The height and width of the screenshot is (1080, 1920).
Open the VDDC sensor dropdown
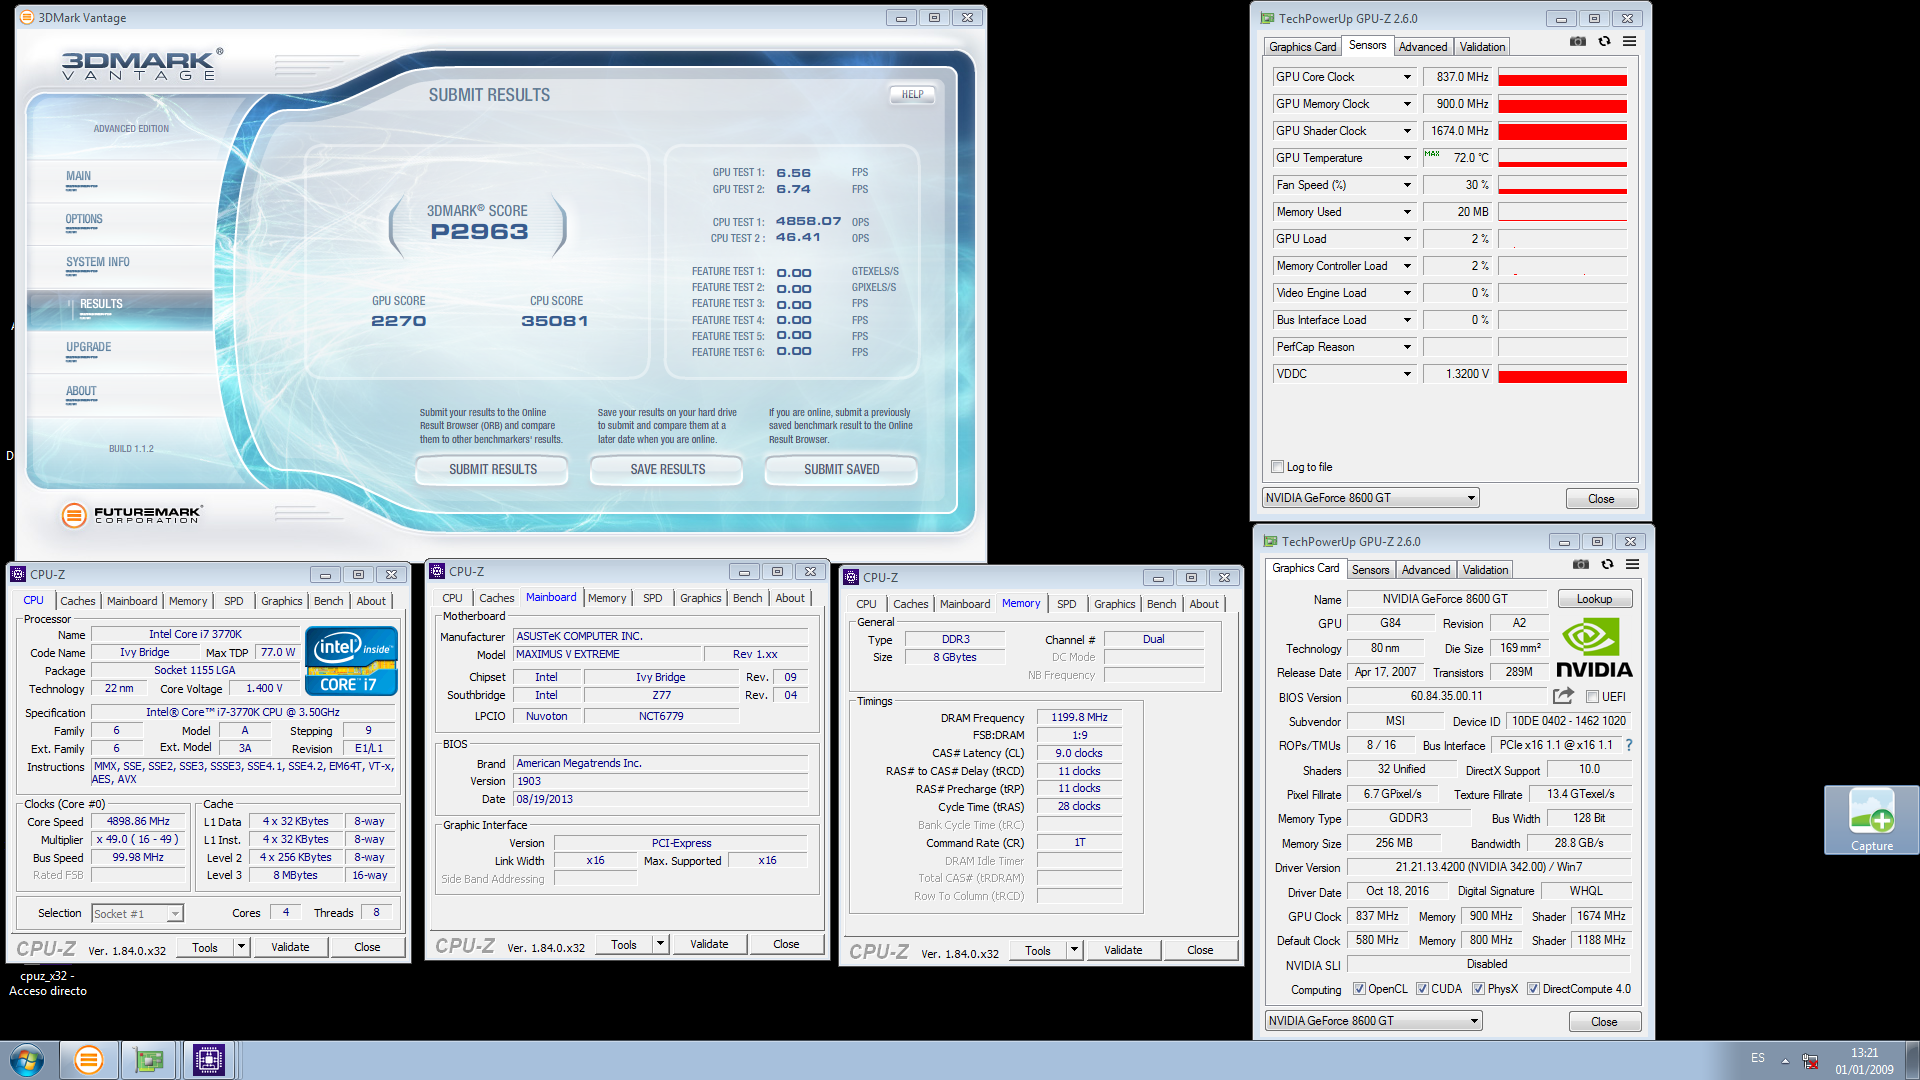[x=1407, y=374]
